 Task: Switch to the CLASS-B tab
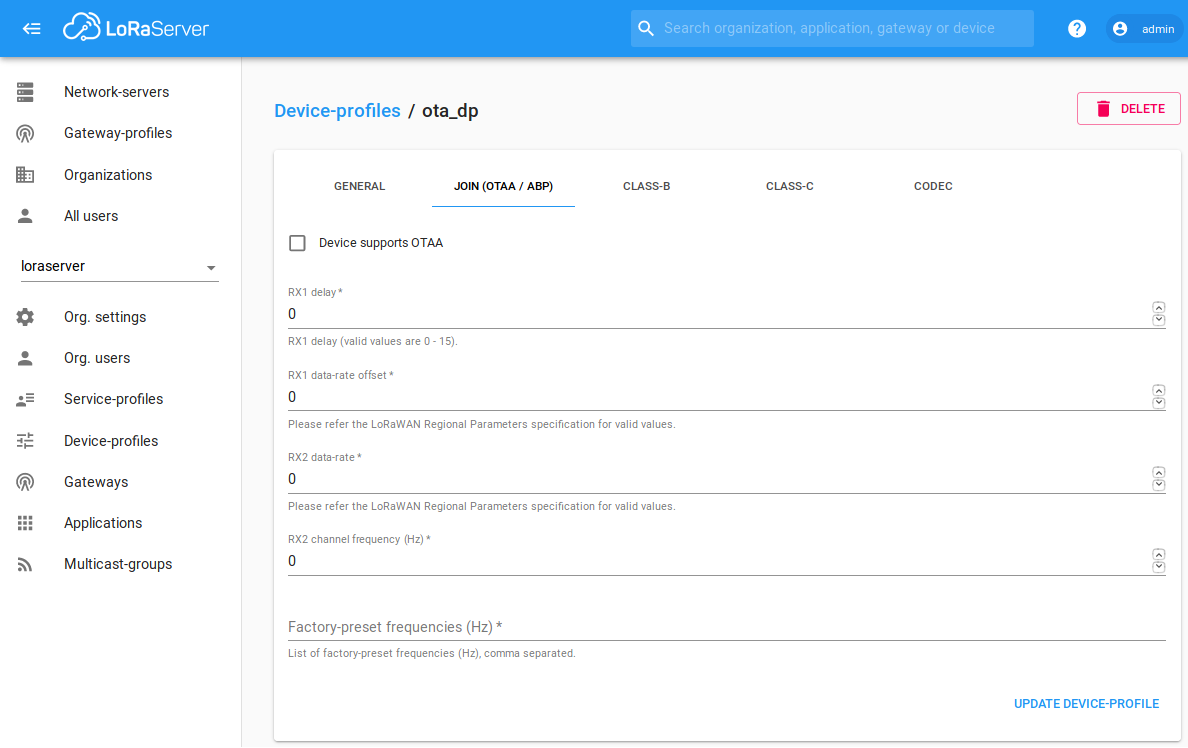tap(646, 186)
